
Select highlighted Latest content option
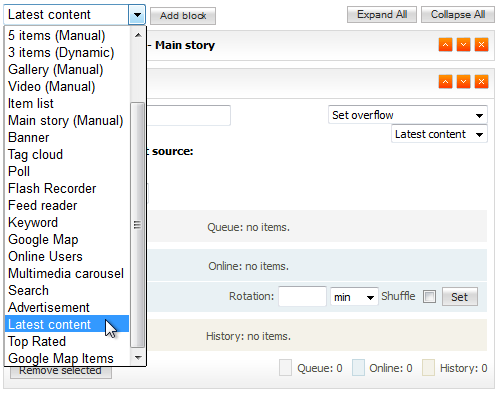coord(67,324)
